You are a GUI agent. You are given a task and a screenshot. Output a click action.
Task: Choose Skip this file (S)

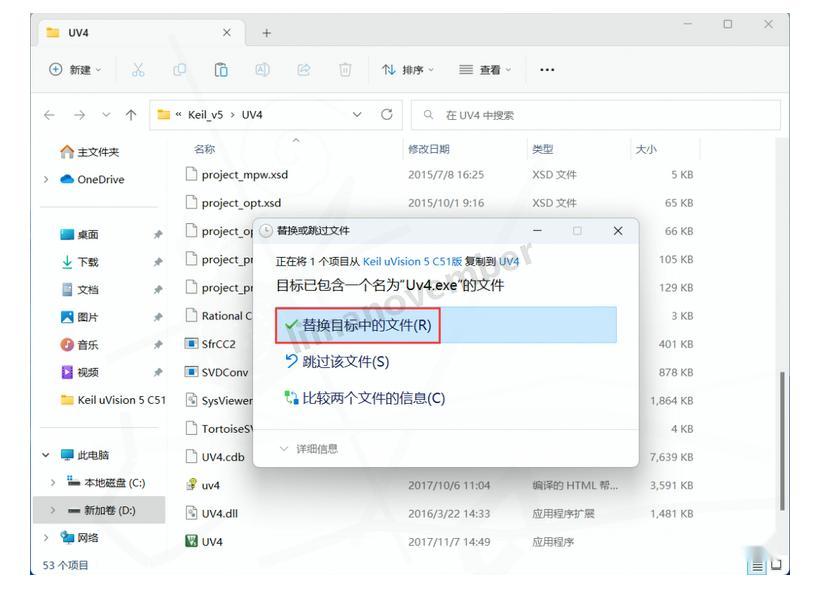click(x=337, y=361)
